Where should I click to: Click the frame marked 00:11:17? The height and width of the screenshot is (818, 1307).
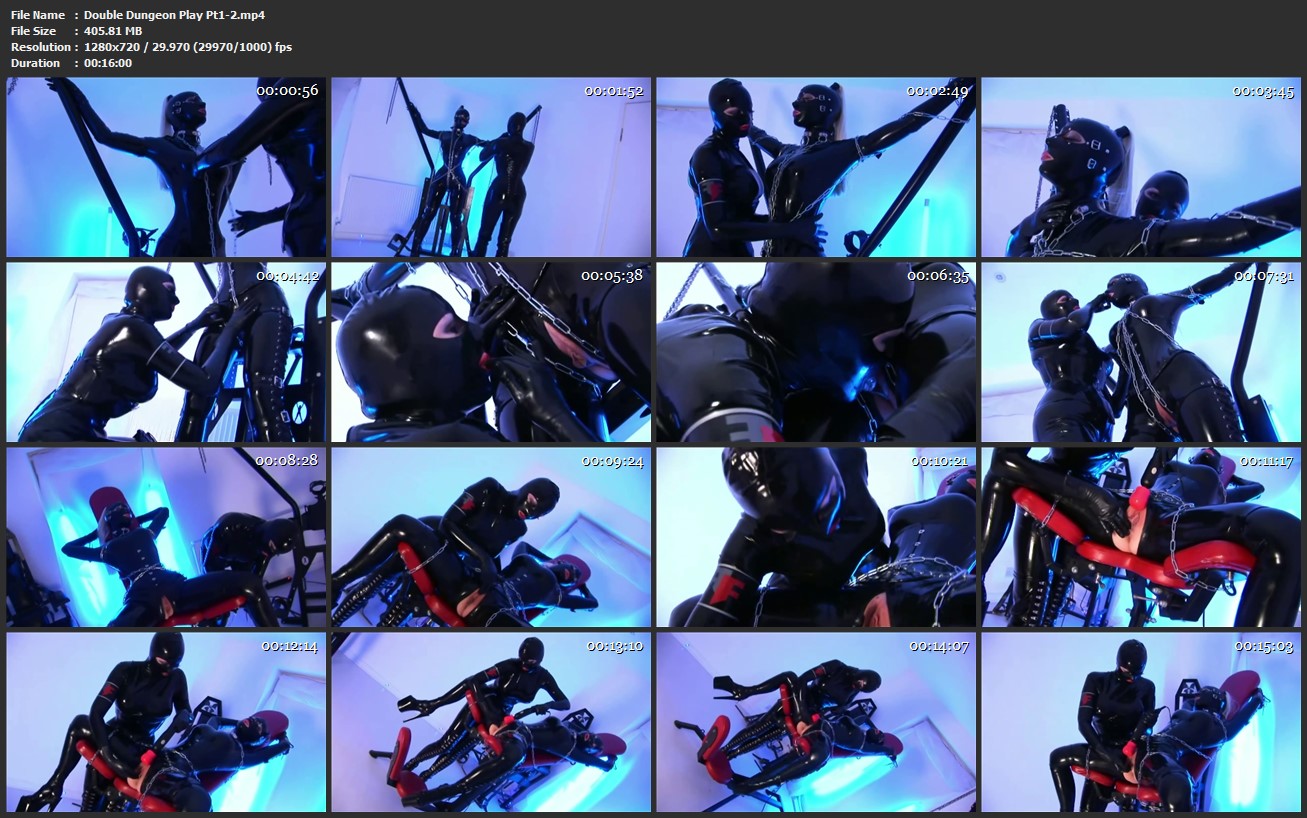pyautogui.click(x=1141, y=537)
